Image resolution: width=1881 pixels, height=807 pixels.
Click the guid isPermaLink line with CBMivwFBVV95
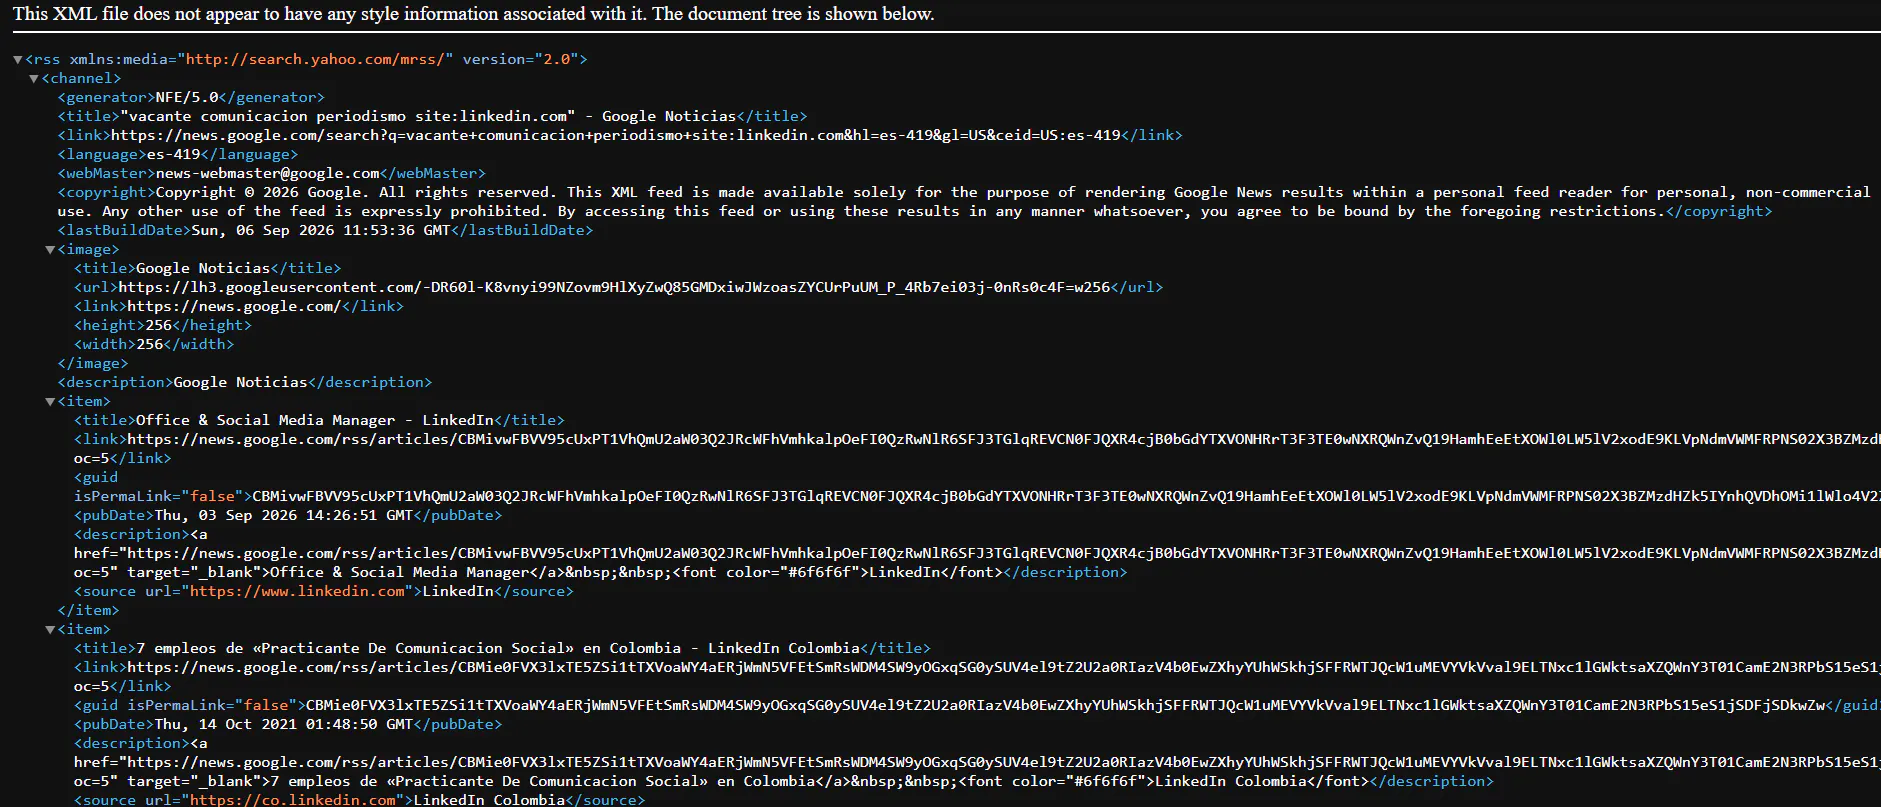point(977,487)
